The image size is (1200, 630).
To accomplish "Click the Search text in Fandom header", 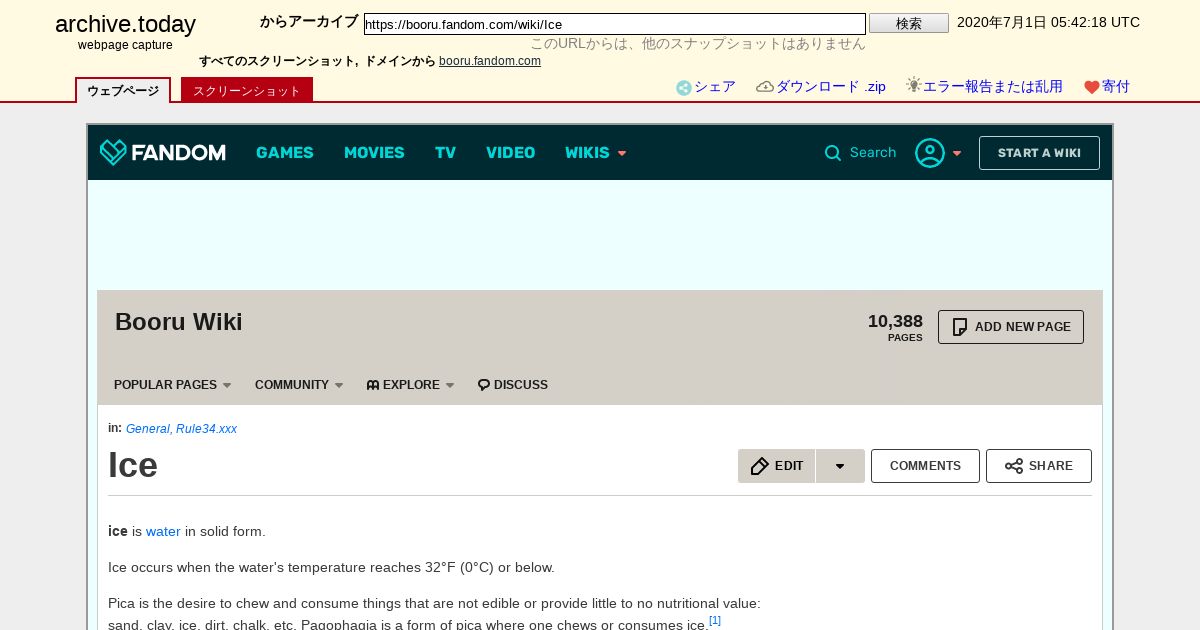I will [x=873, y=153].
